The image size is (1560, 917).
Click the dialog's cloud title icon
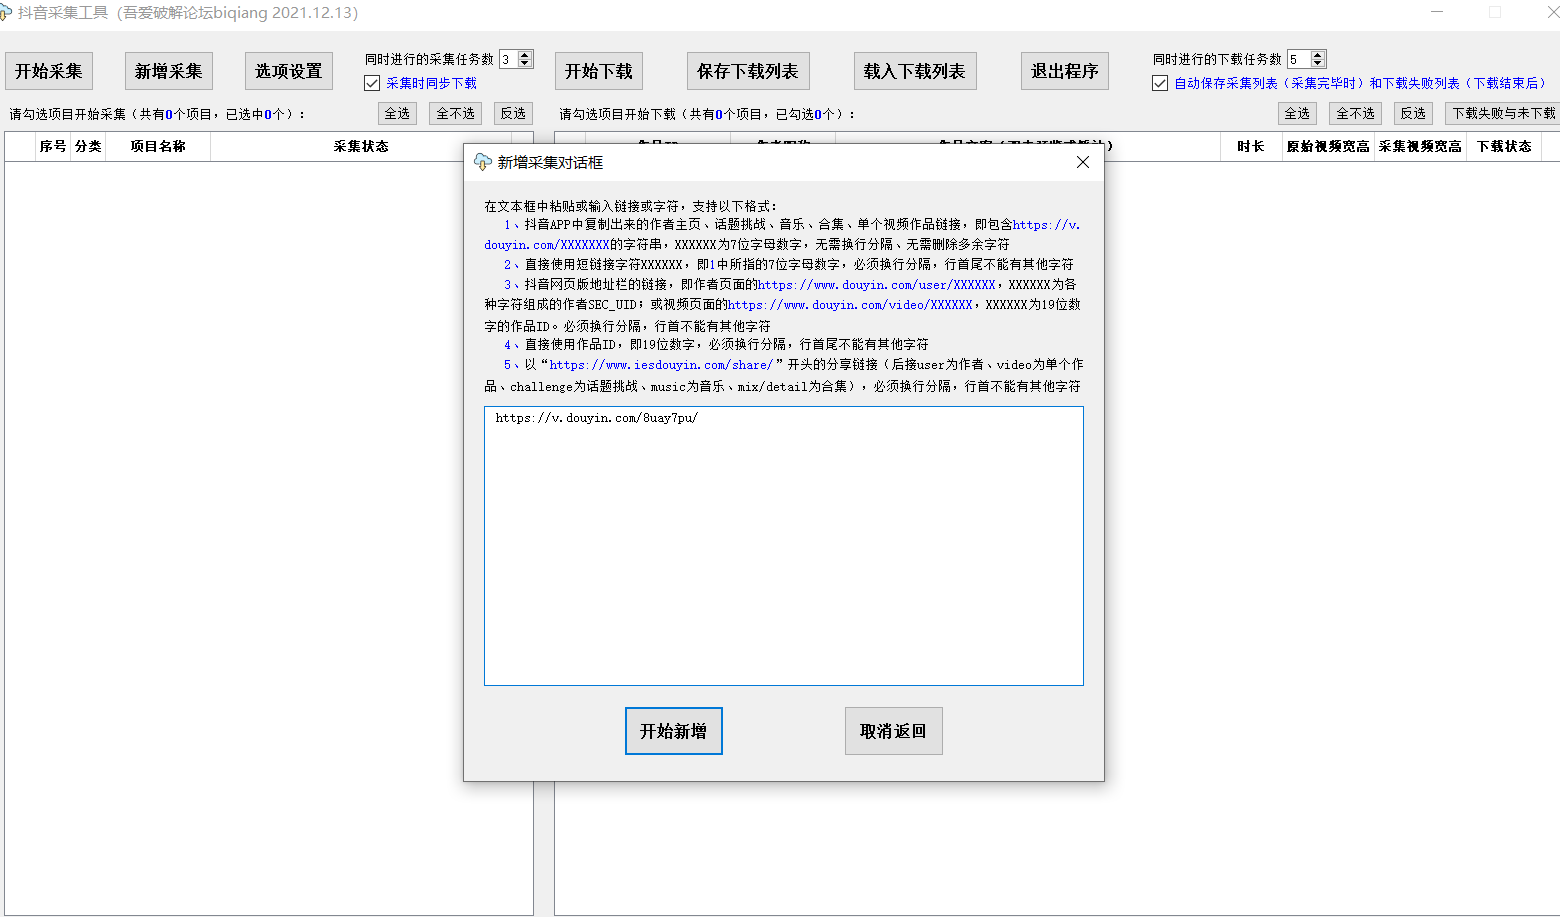(x=483, y=162)
